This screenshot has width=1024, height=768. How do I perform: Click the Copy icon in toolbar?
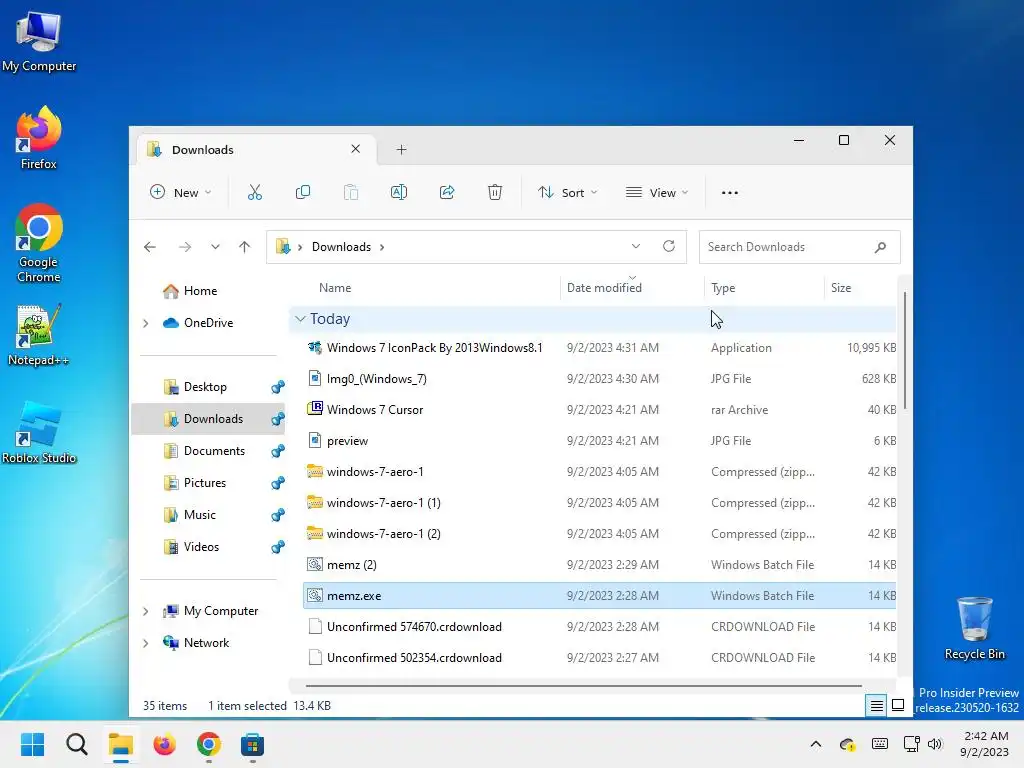click(302, 193)
